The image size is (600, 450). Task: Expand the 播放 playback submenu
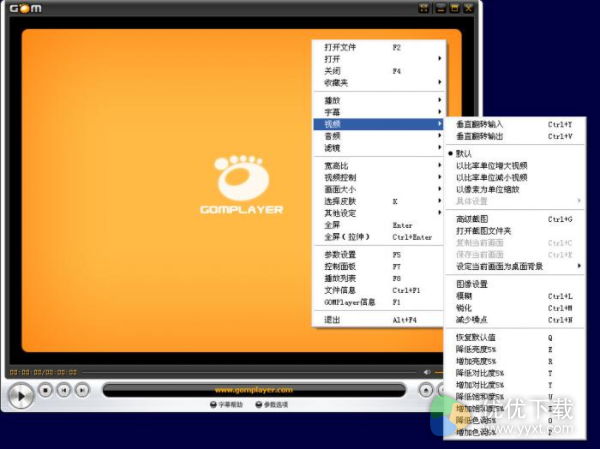coord(379,100)
